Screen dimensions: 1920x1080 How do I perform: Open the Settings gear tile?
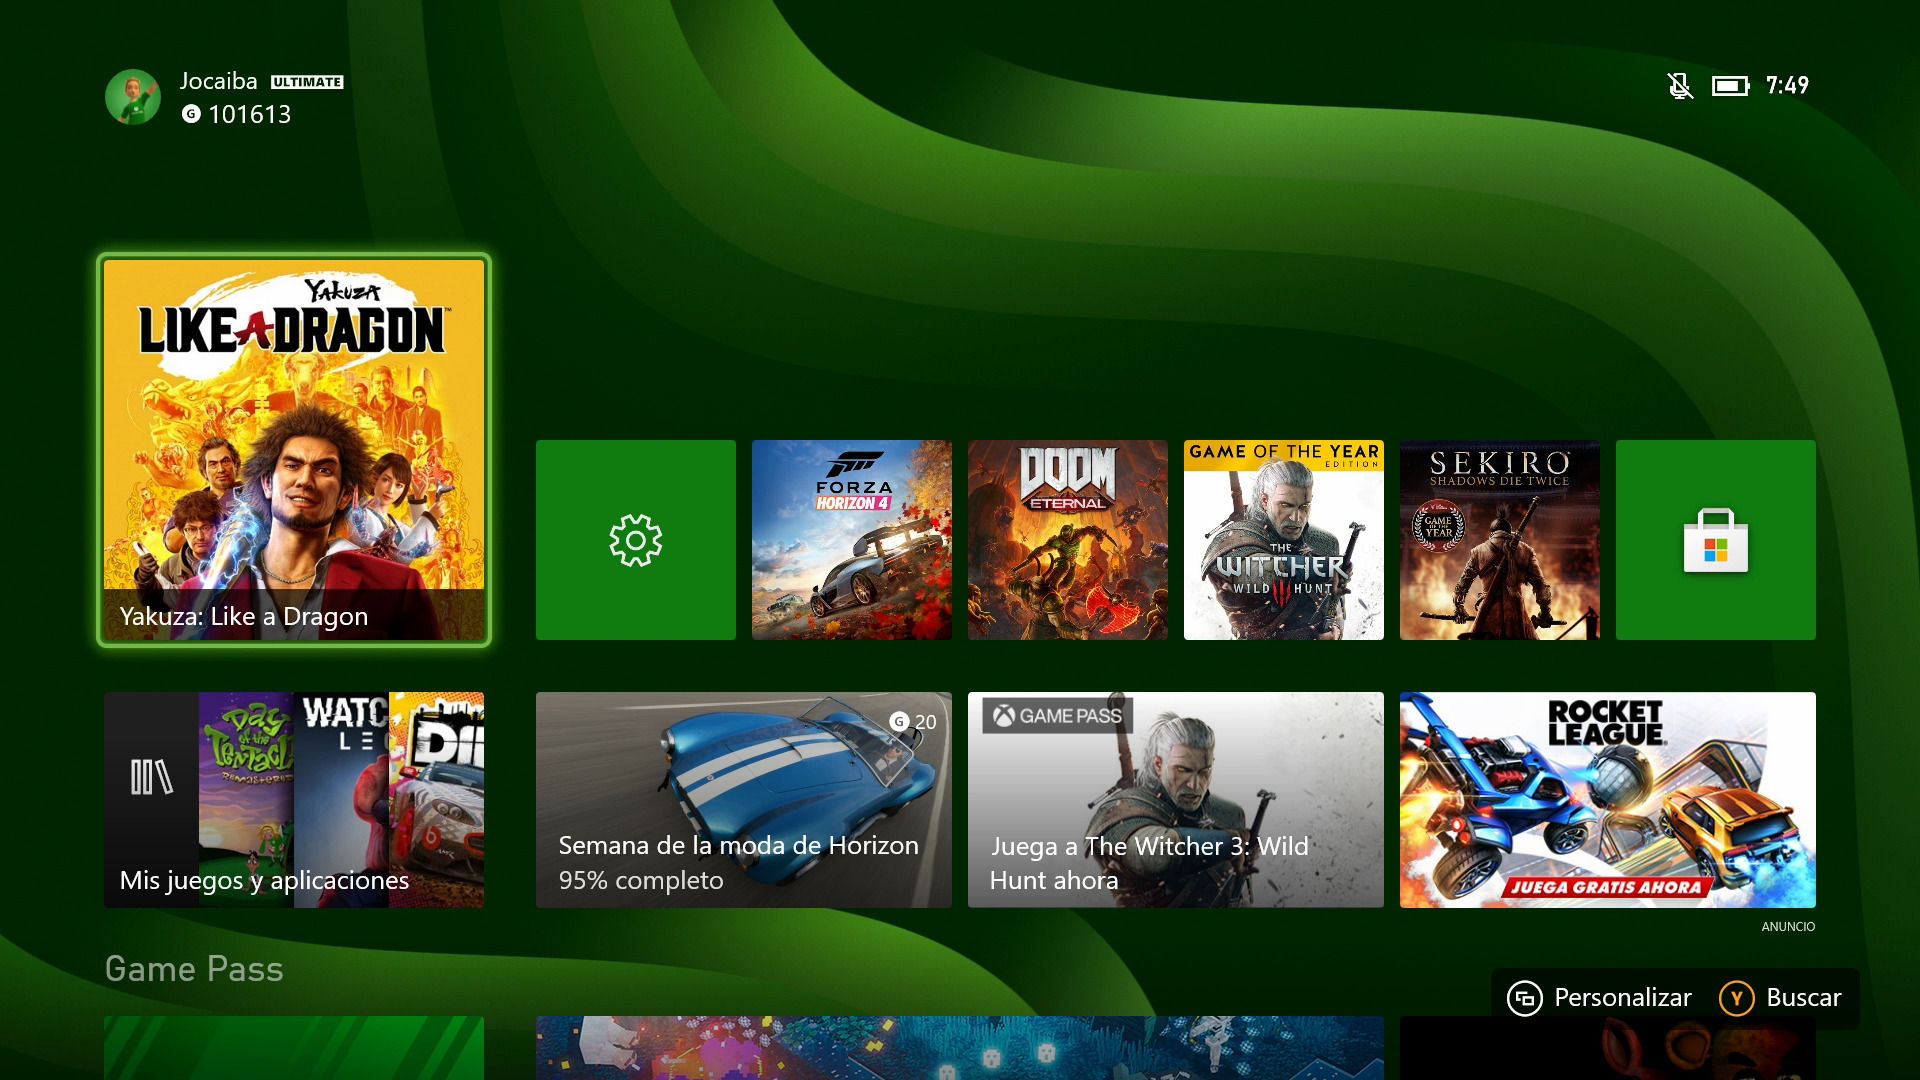point(635,540)
